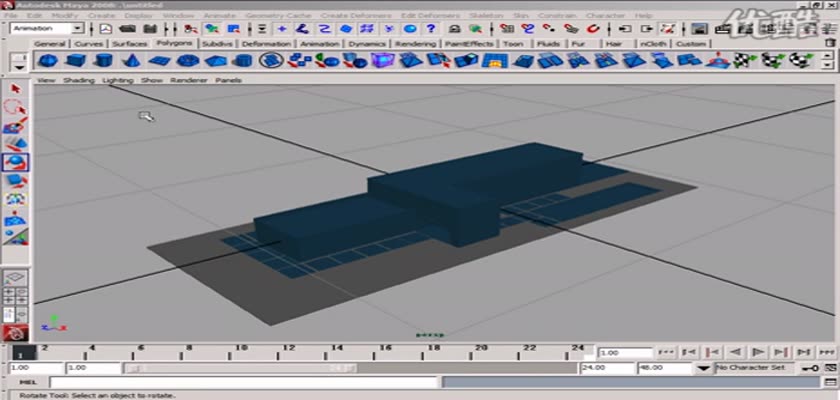This screenshot has width=840, height=400.
Task: Go to start of playback range
Action: (x=666, y=352)
